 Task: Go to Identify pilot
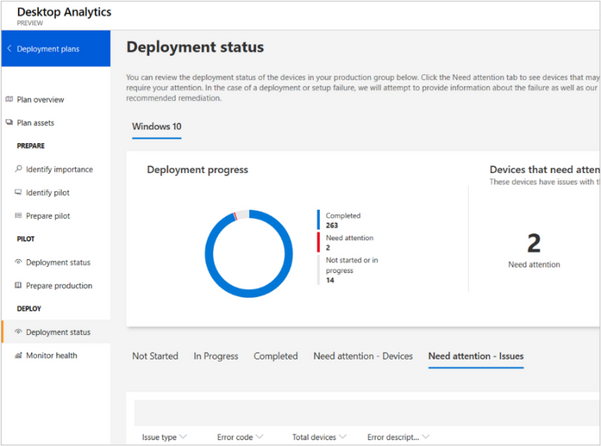[48, 193]
